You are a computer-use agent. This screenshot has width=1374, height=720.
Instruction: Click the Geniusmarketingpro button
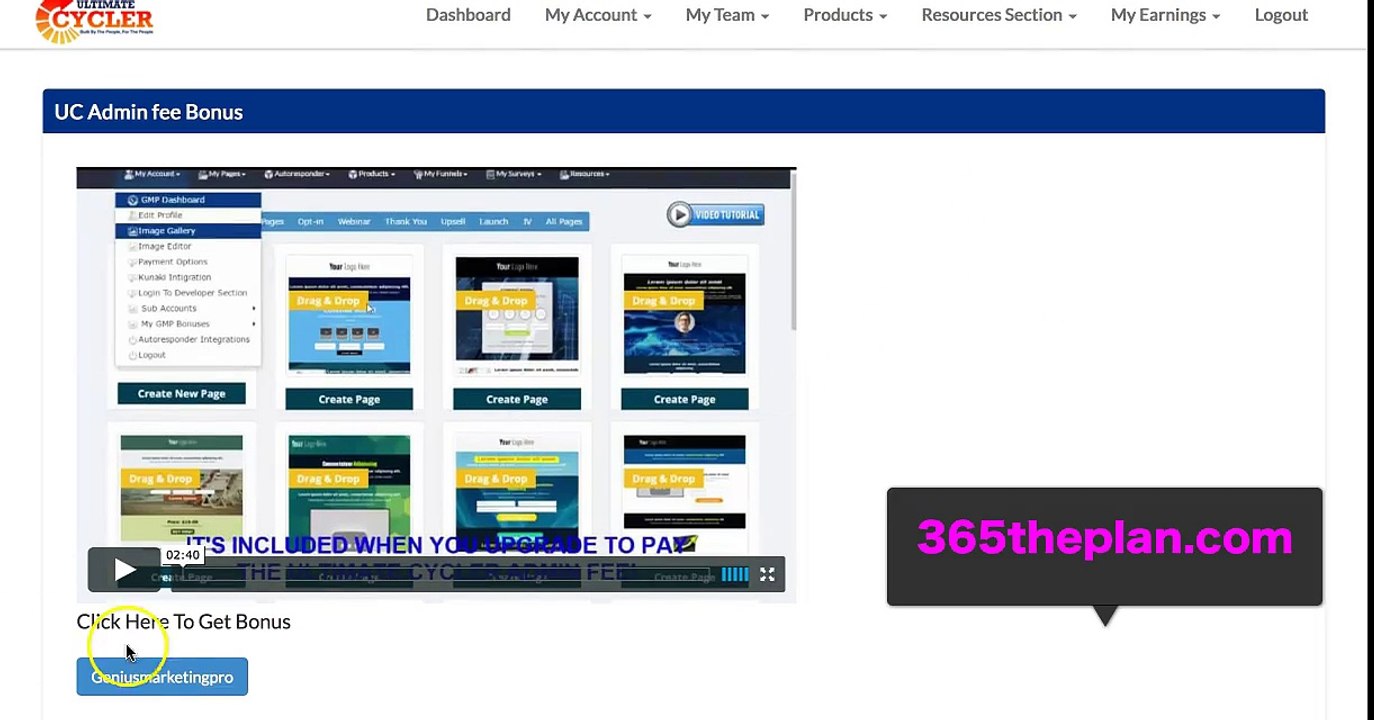coord(162,677)
